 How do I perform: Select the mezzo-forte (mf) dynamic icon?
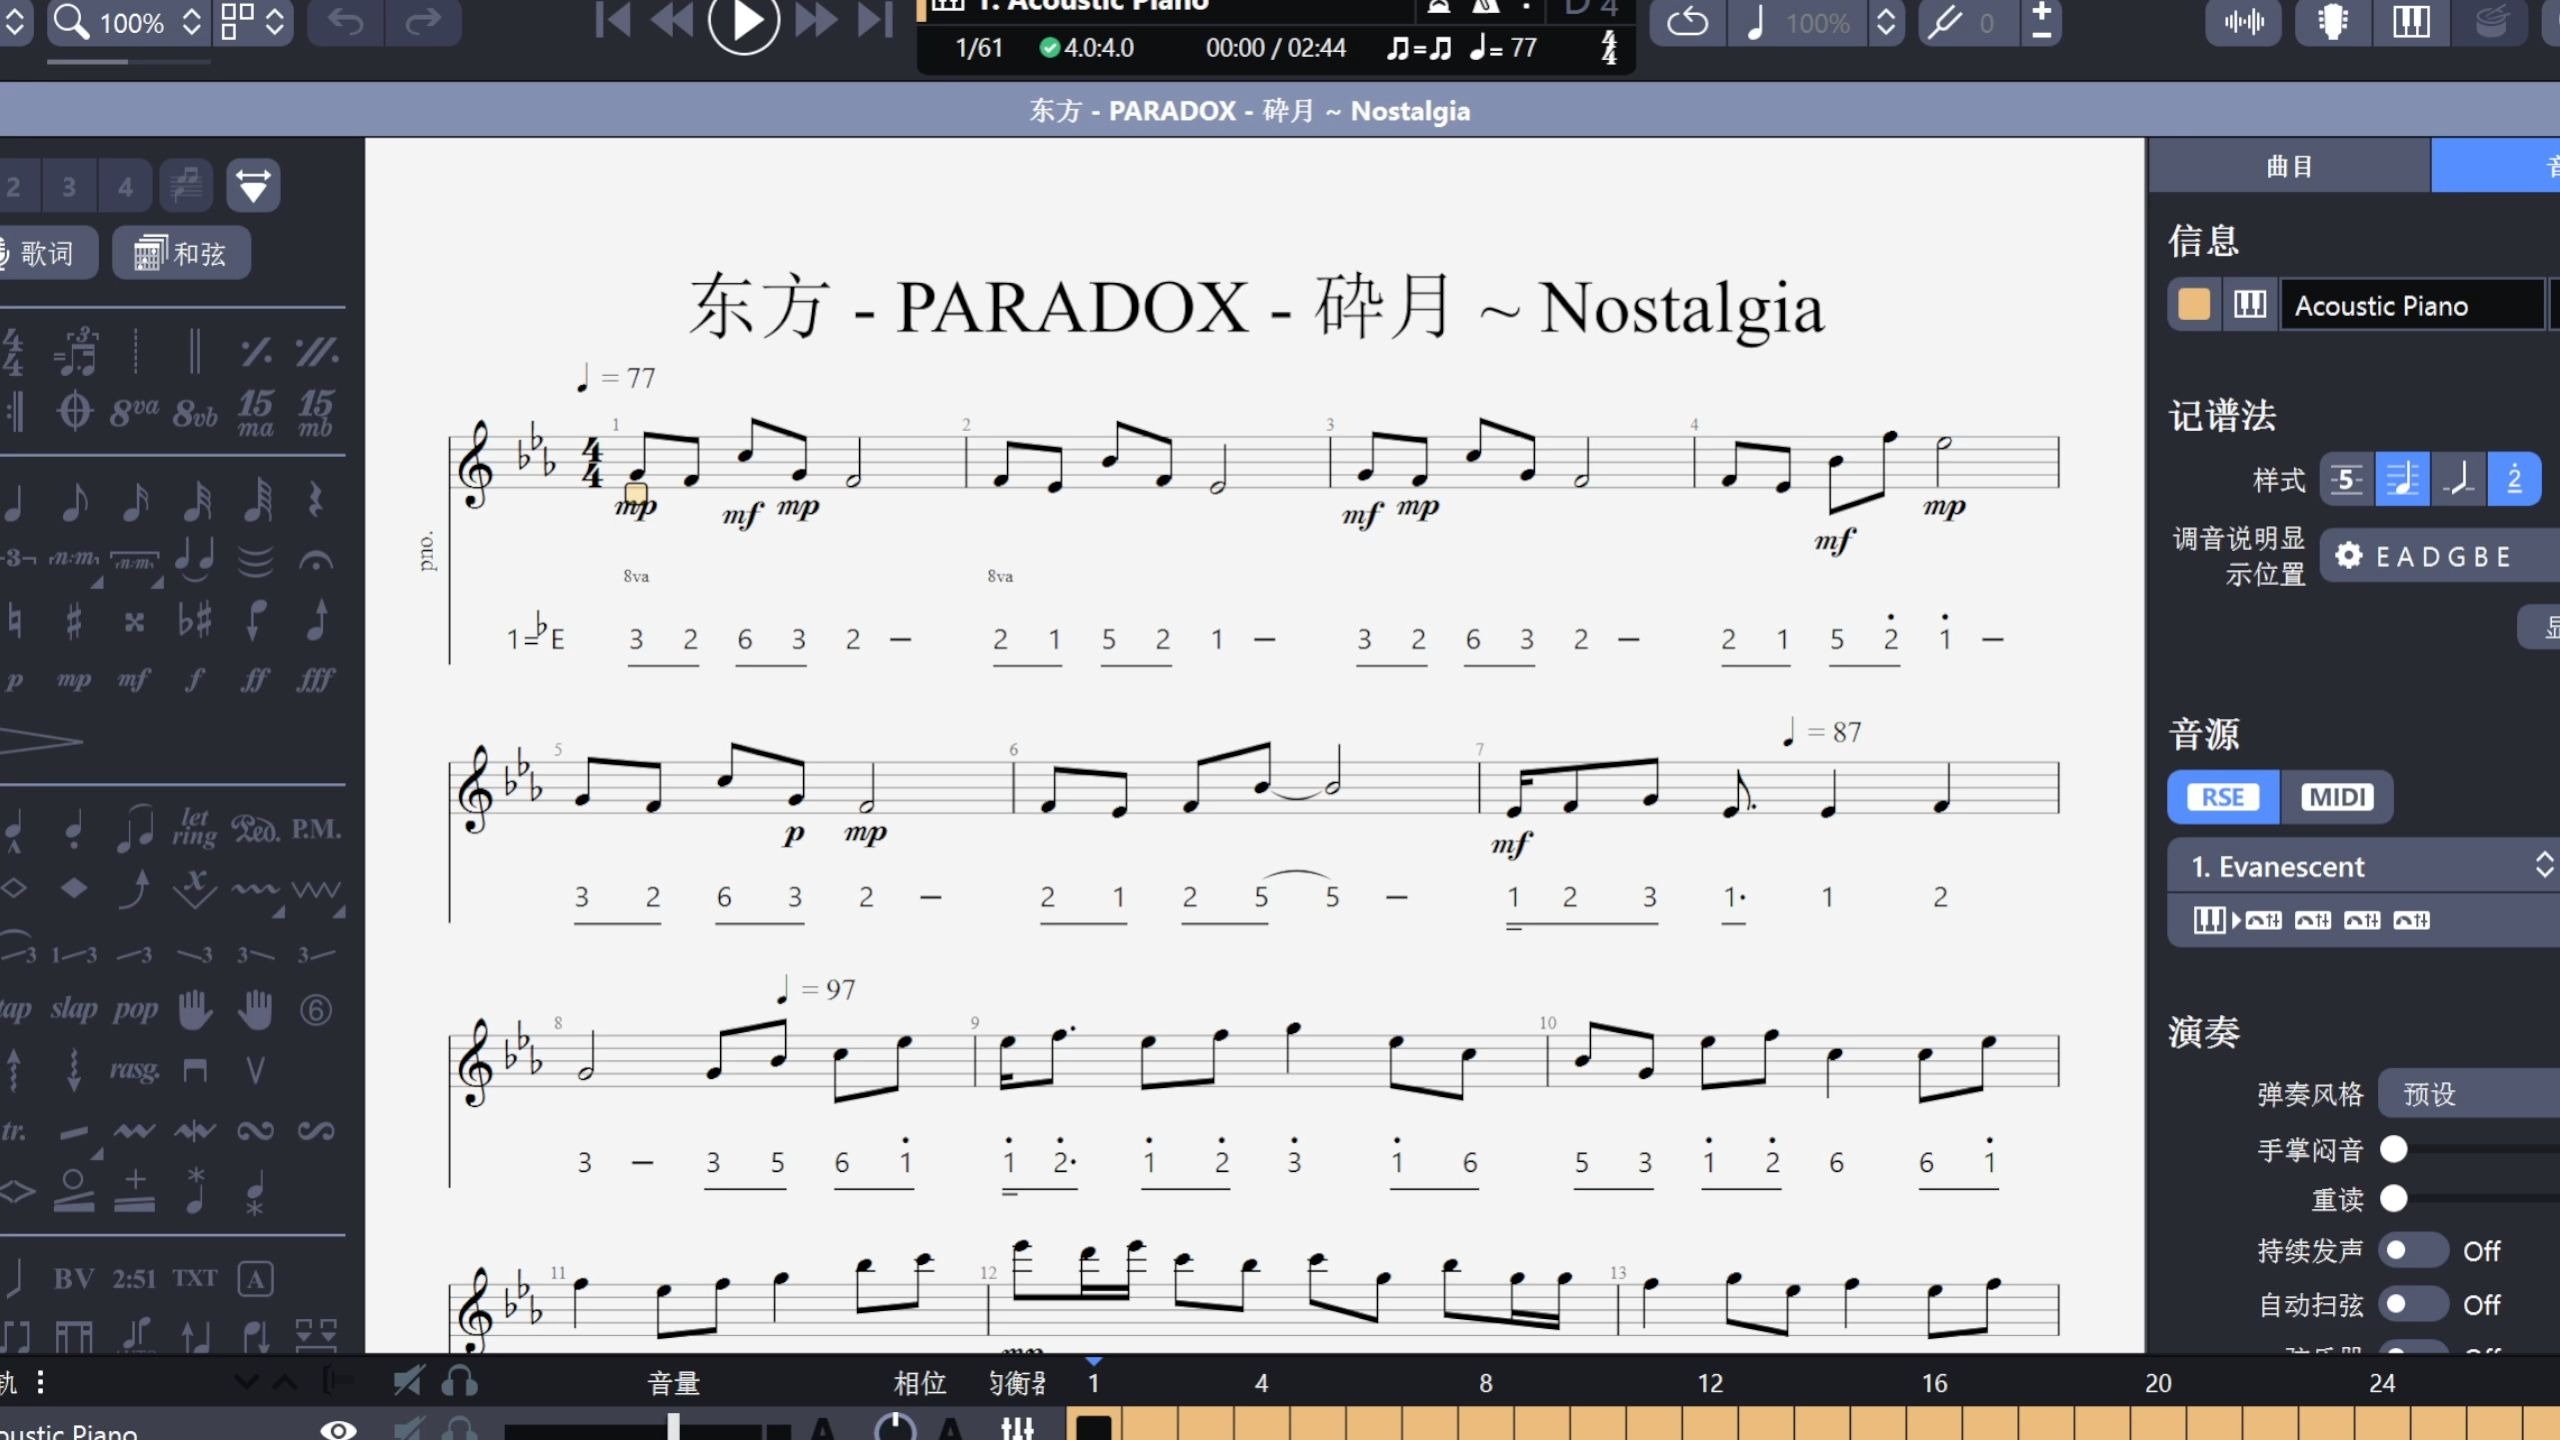click(134, 680)
